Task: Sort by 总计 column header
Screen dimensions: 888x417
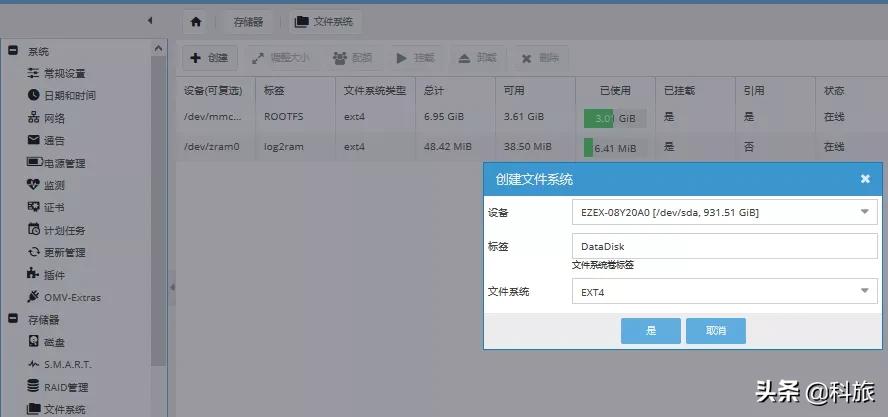Action: point(455,91)
